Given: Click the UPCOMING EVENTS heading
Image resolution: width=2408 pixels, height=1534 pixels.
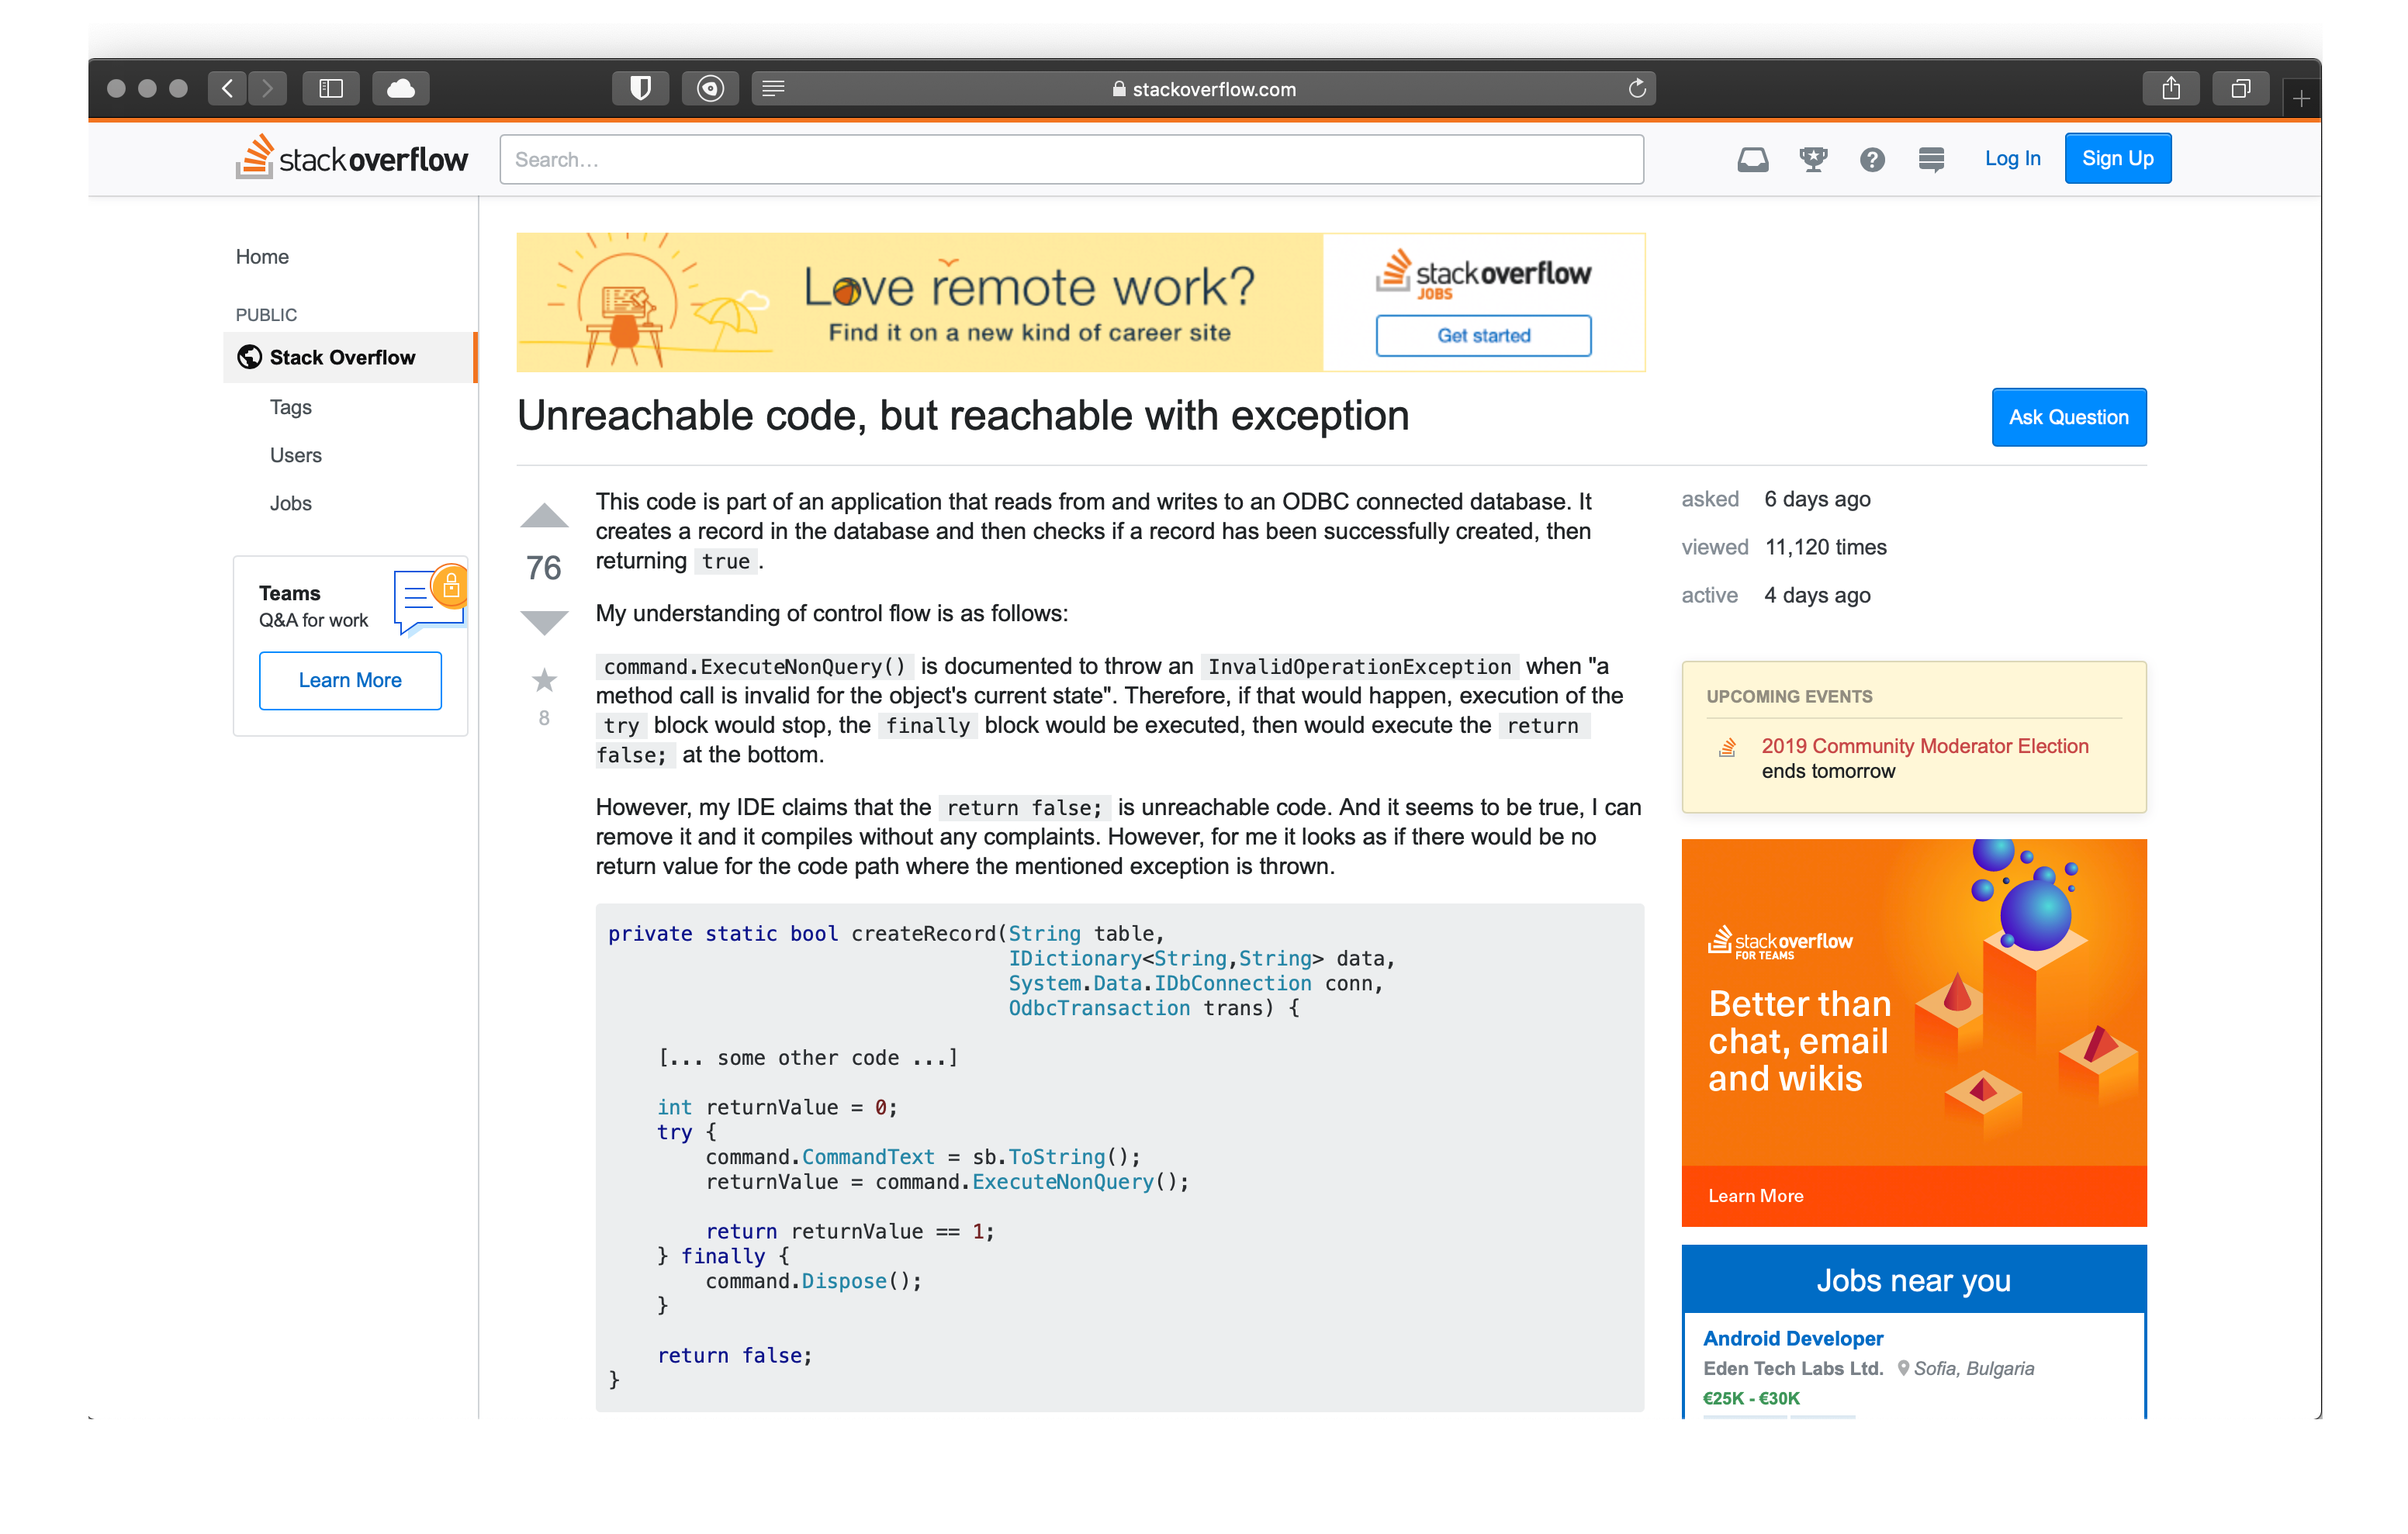Looking at the screenshot, I should (x=1789, y=696).
